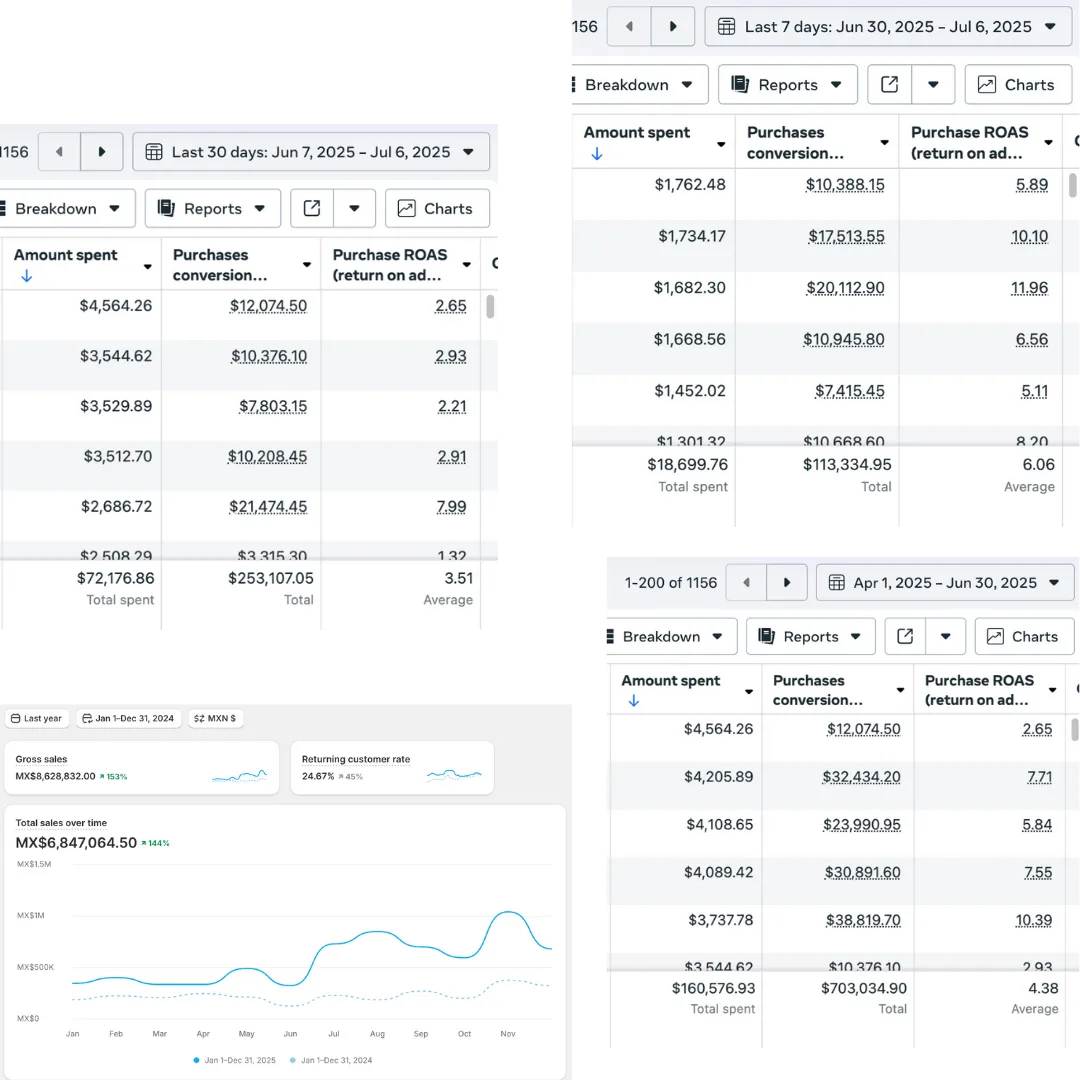This screenshot has height=1080, width=1080.
Task: Click the total spent value $72,176.86
Action: (x=116, y=579)
